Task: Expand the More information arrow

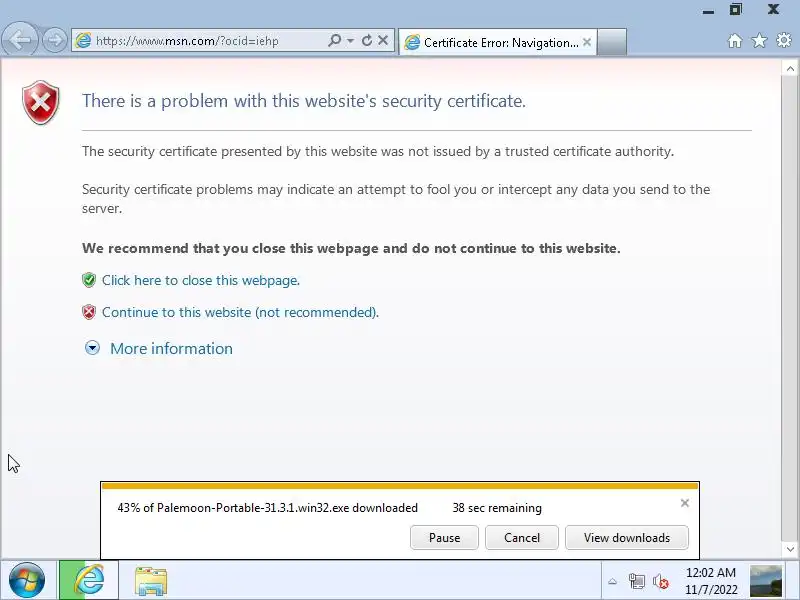Action: 92,348
